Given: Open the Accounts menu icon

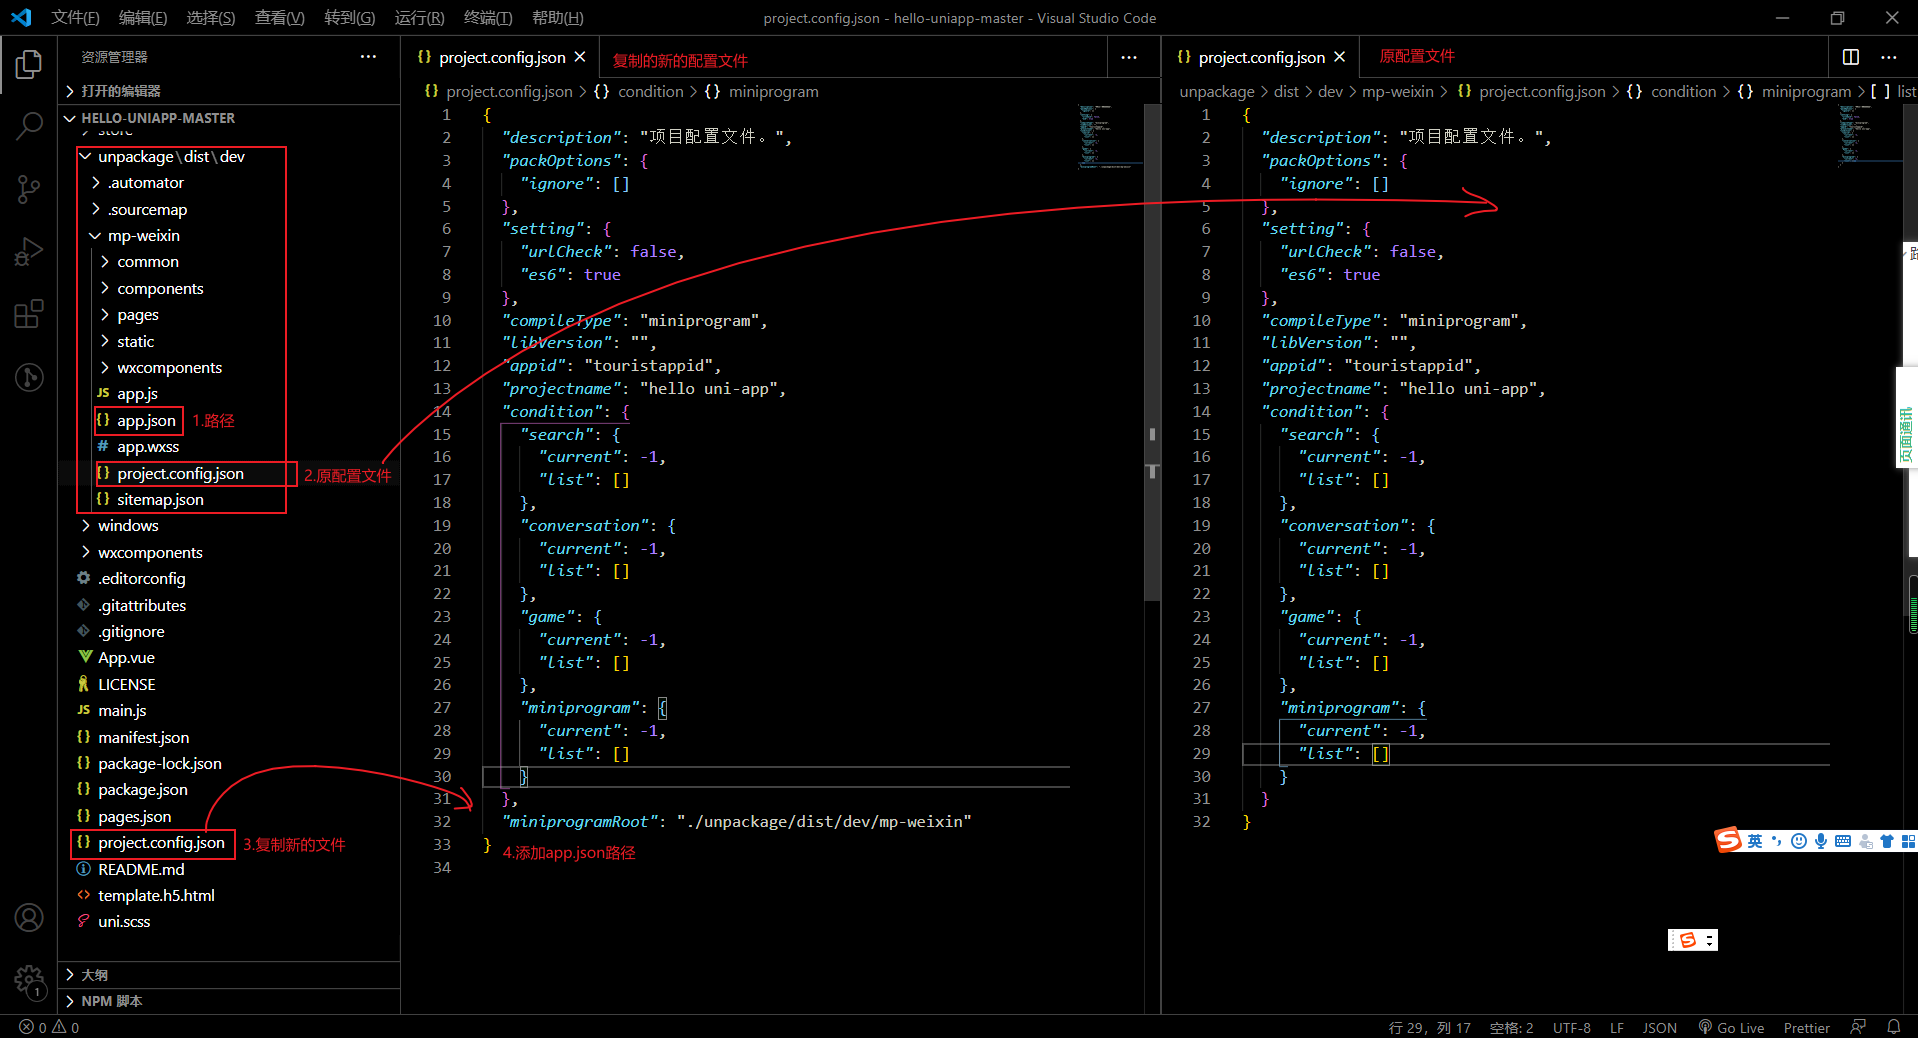Looking at the screenshot, I should pos(29,917).
